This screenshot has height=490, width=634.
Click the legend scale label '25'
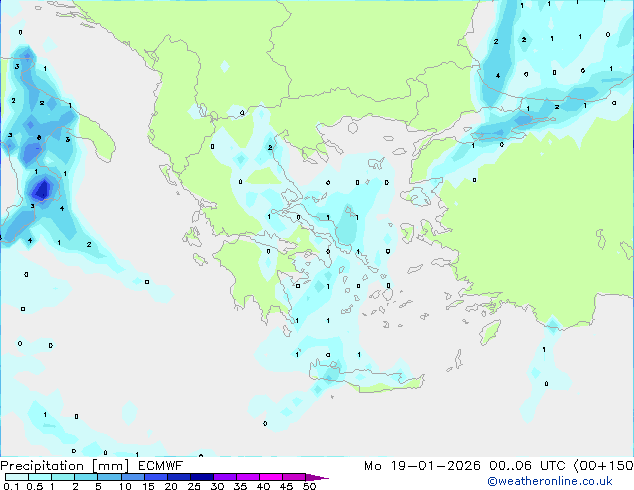tap(194, 486)
